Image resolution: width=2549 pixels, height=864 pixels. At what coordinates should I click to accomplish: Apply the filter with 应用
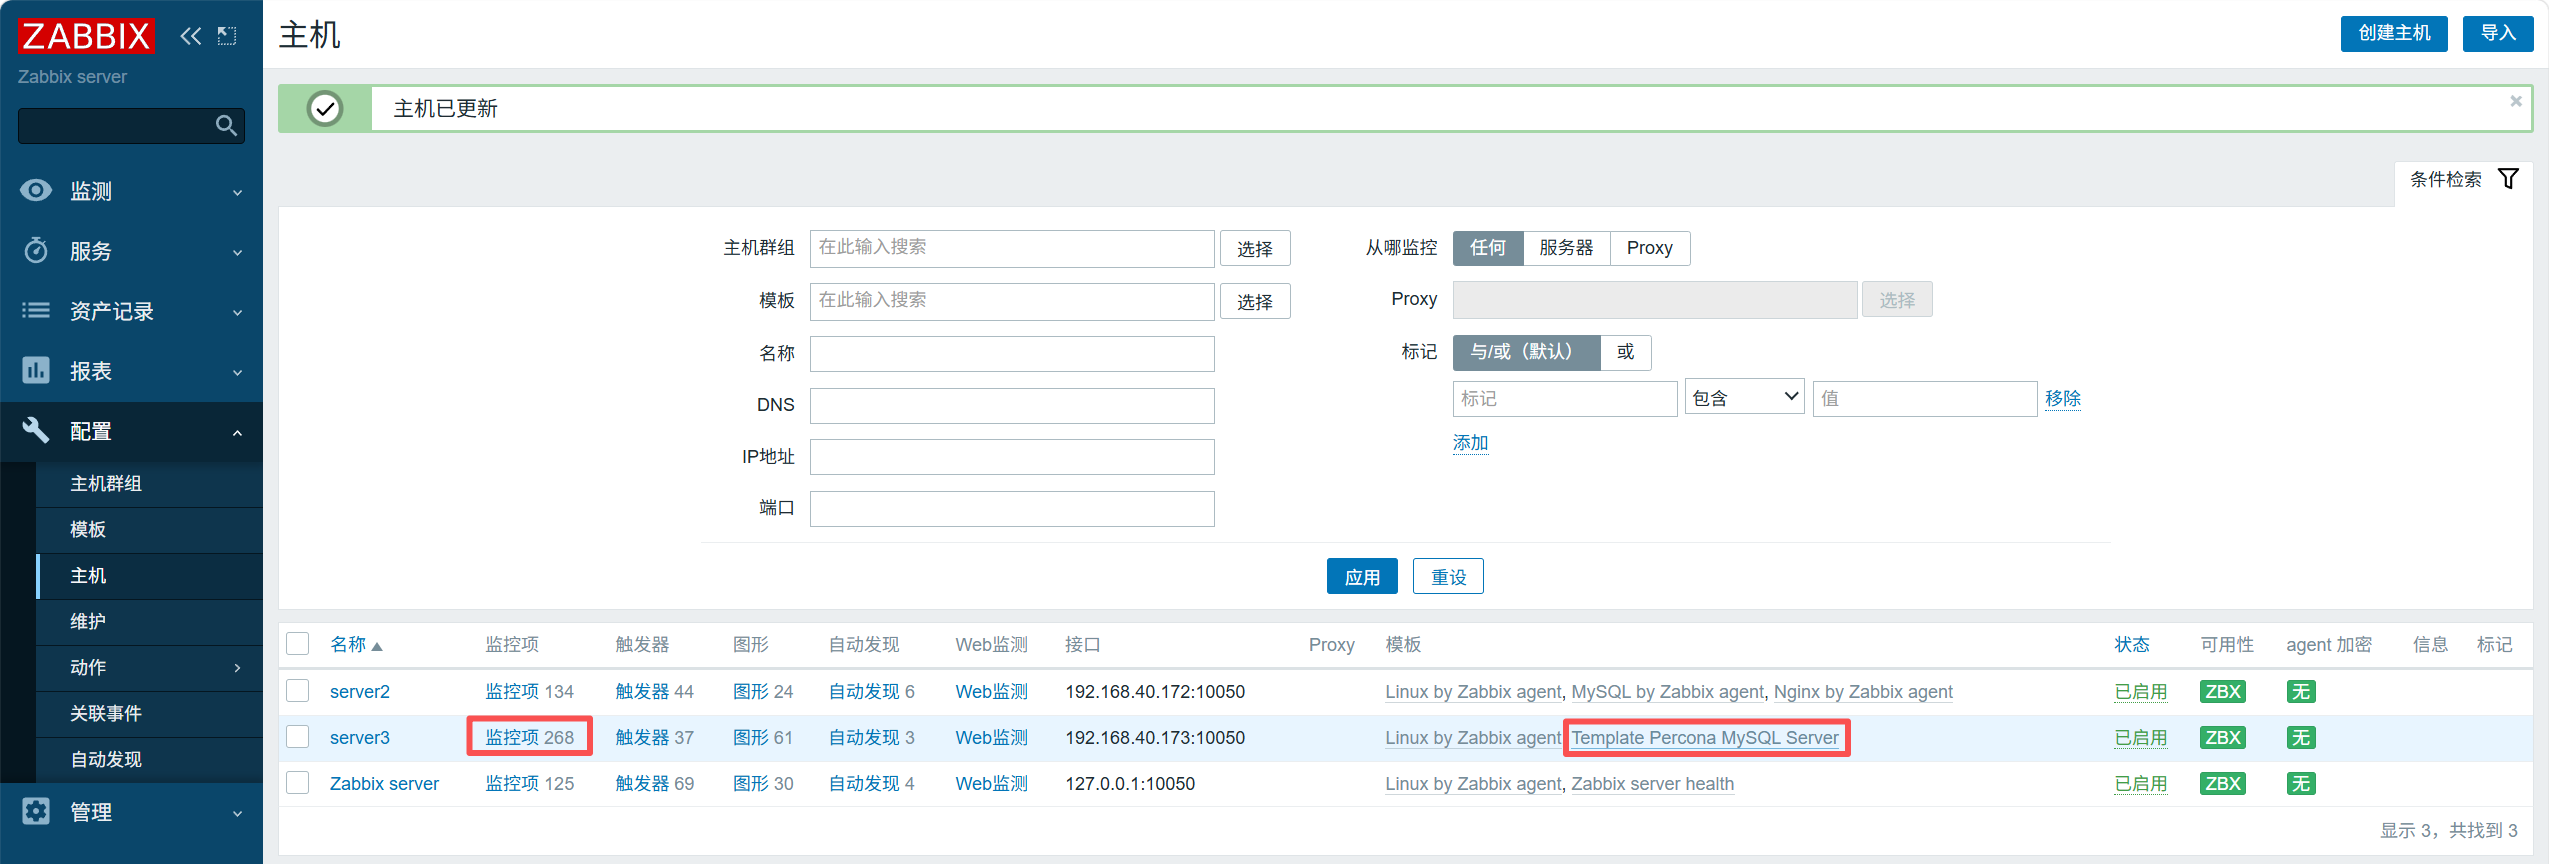coord(1362,576)
